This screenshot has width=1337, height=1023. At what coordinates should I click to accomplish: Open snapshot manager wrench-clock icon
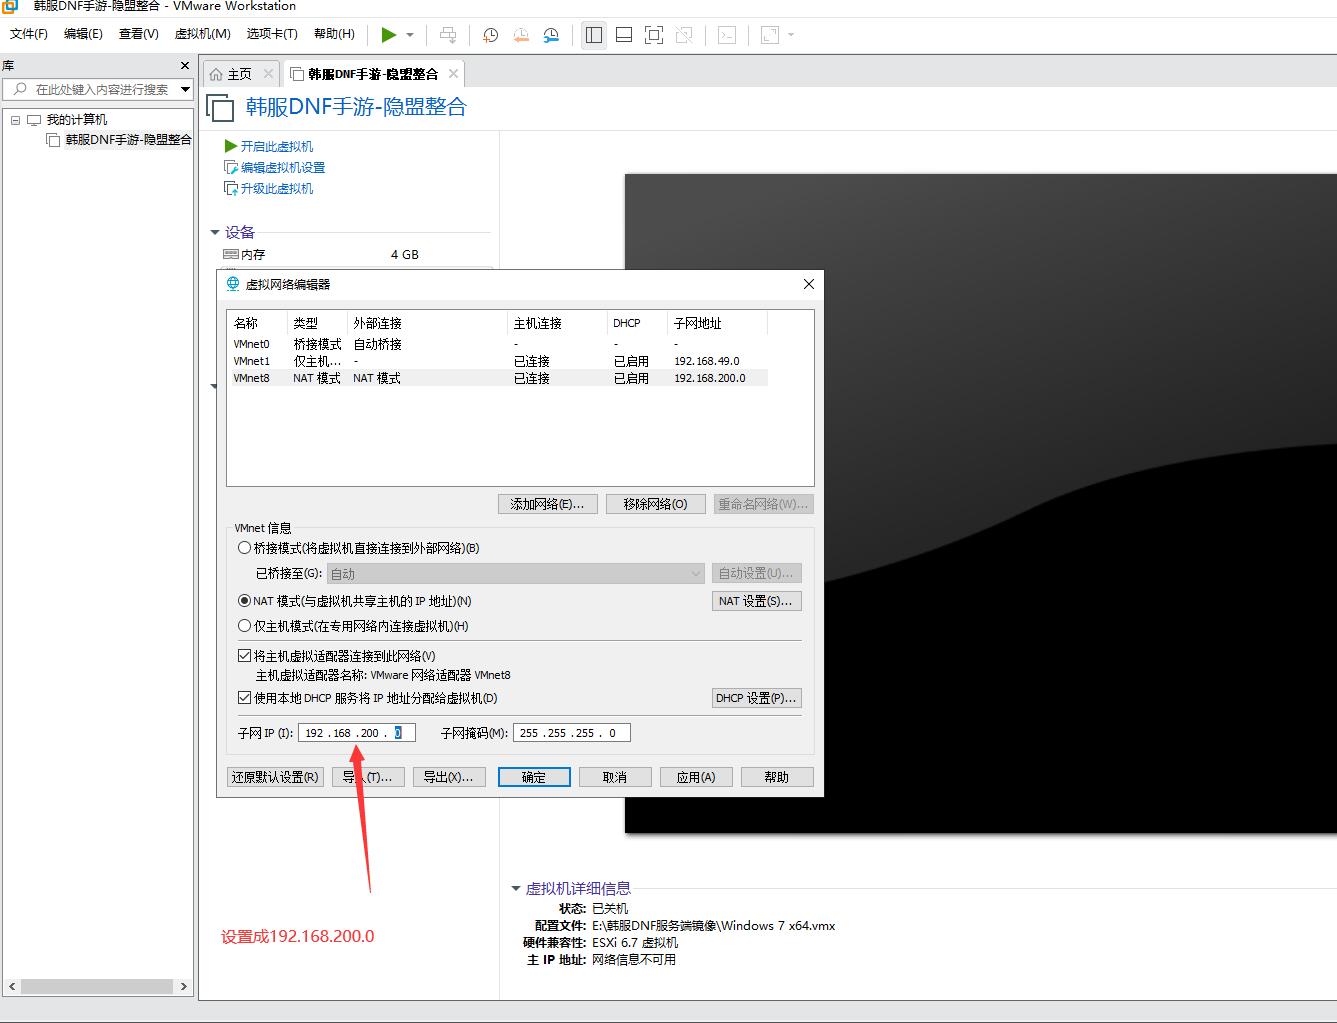(x=551, y=35)
